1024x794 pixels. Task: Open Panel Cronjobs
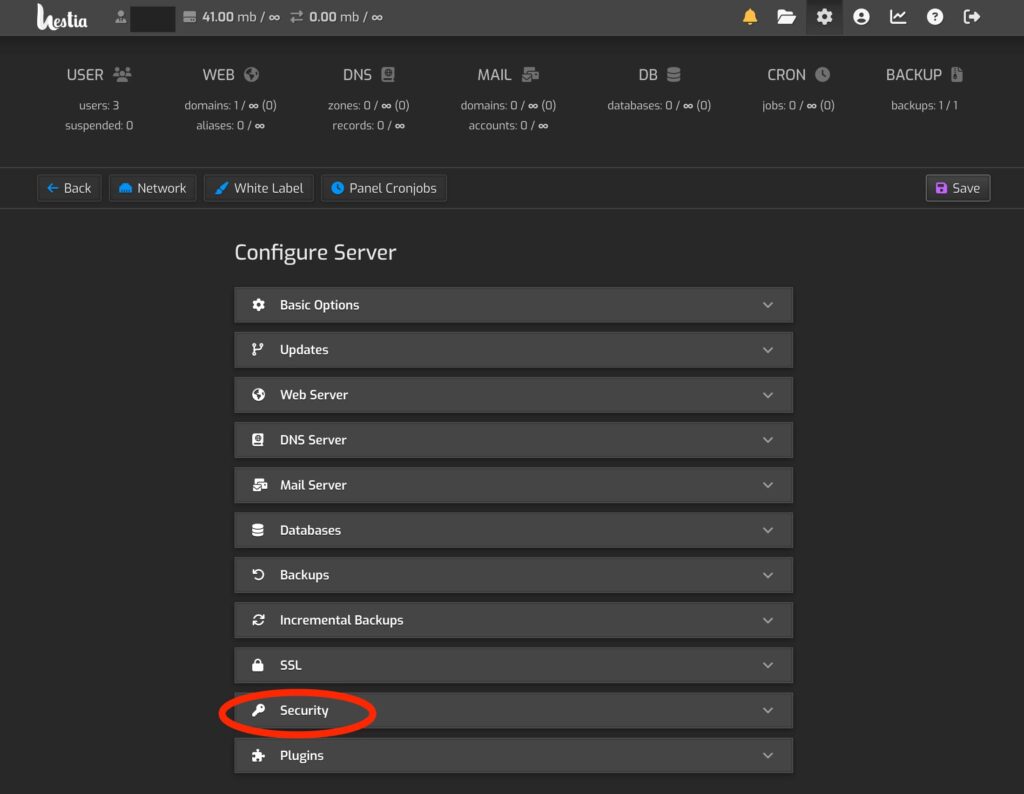click(384, 188)
